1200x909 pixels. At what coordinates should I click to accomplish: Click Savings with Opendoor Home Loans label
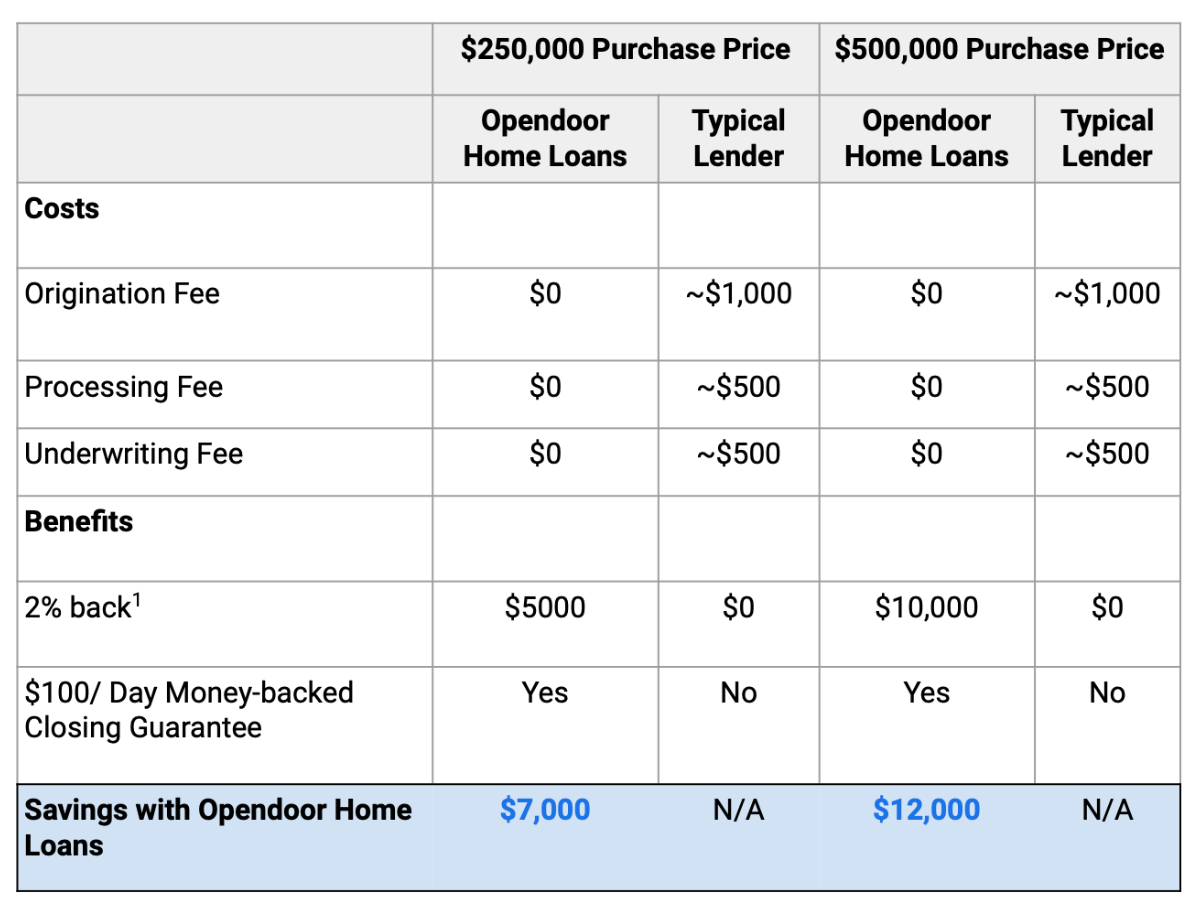pos(218,828)
